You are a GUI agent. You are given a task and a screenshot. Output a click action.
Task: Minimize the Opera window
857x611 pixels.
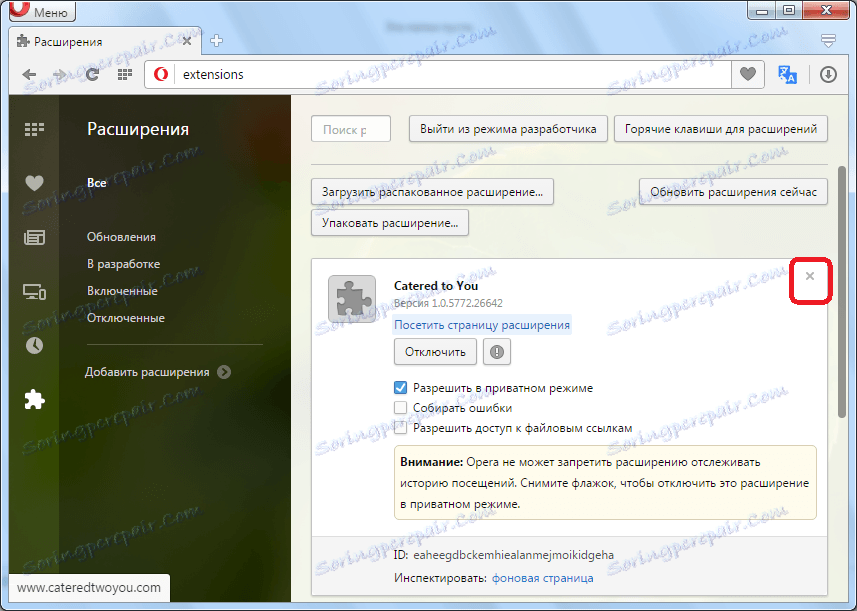pos(762,10)
